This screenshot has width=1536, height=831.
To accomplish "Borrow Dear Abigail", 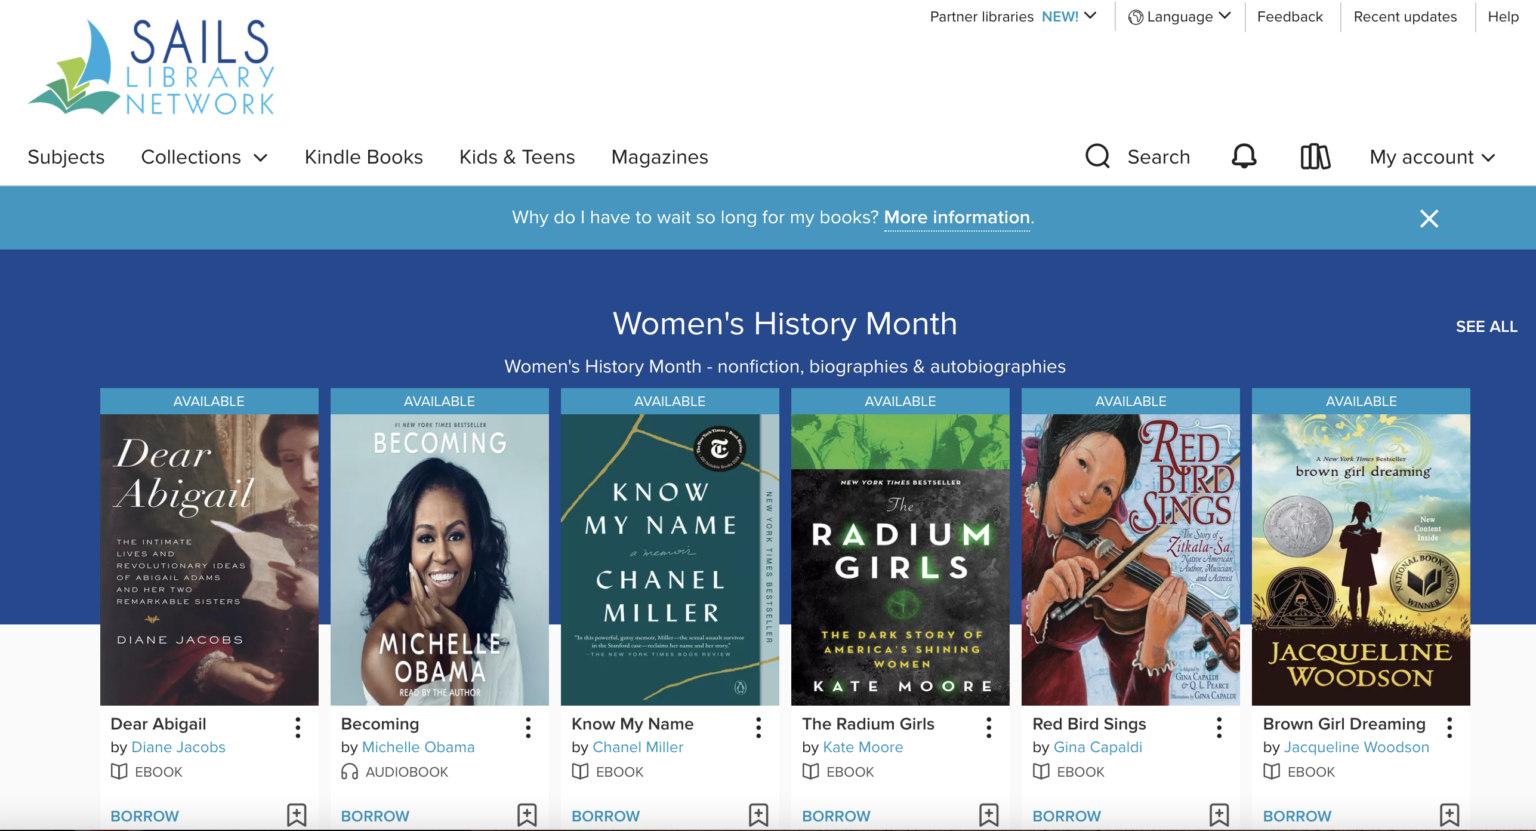I will tap(145, 816).
